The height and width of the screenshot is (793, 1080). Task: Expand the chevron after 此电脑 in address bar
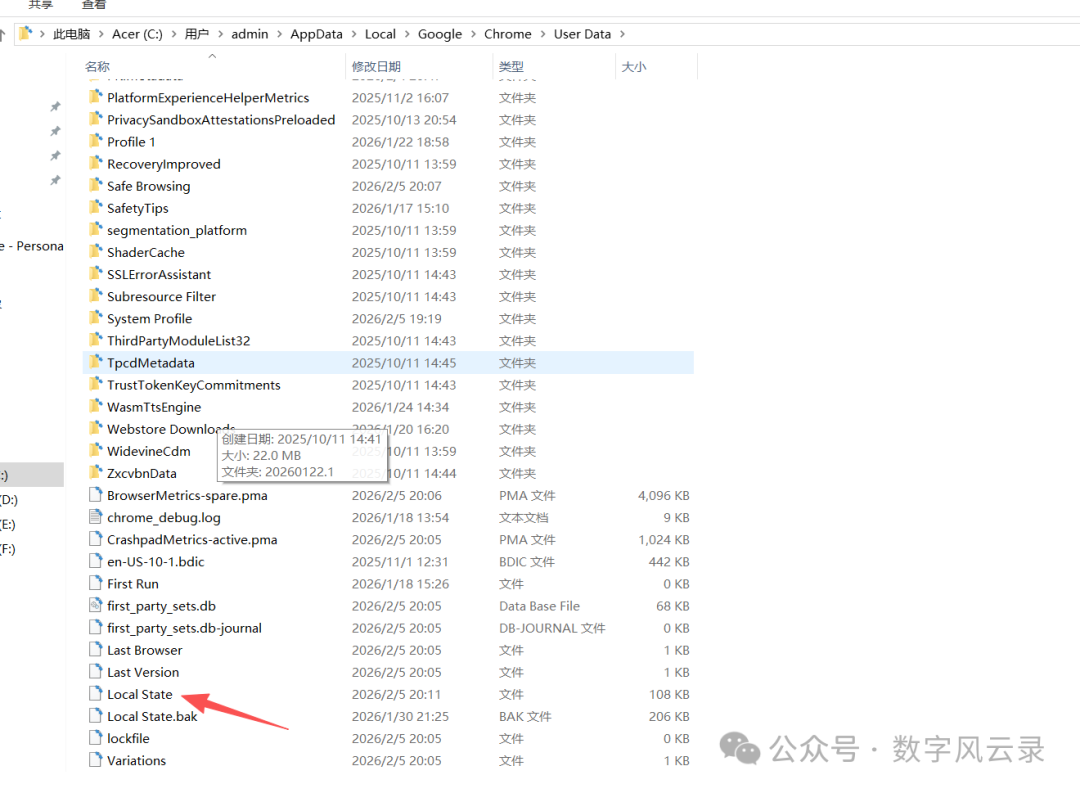coord(101,34)
